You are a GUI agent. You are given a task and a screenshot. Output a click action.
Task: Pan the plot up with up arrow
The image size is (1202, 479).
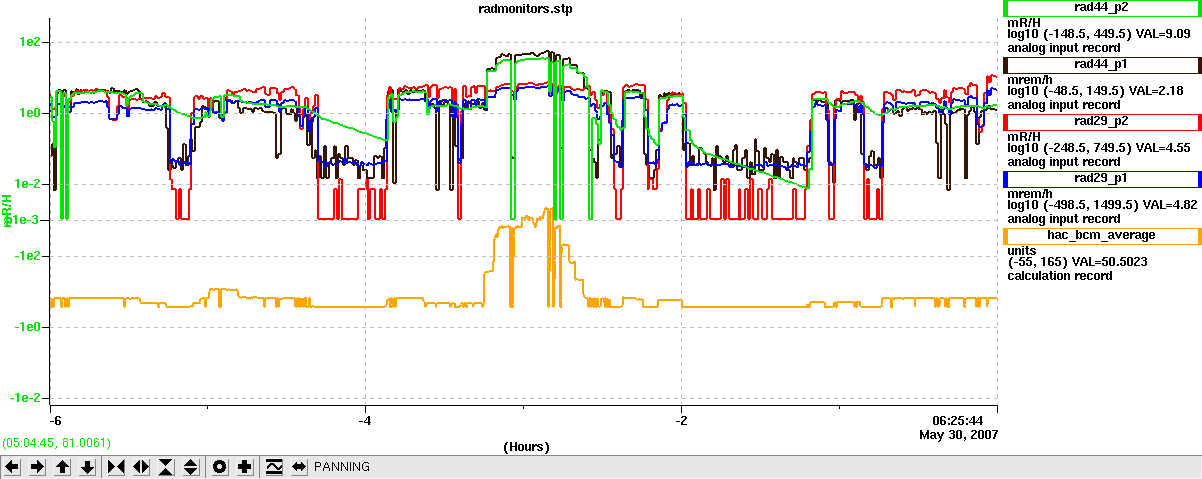coord(63,467)
